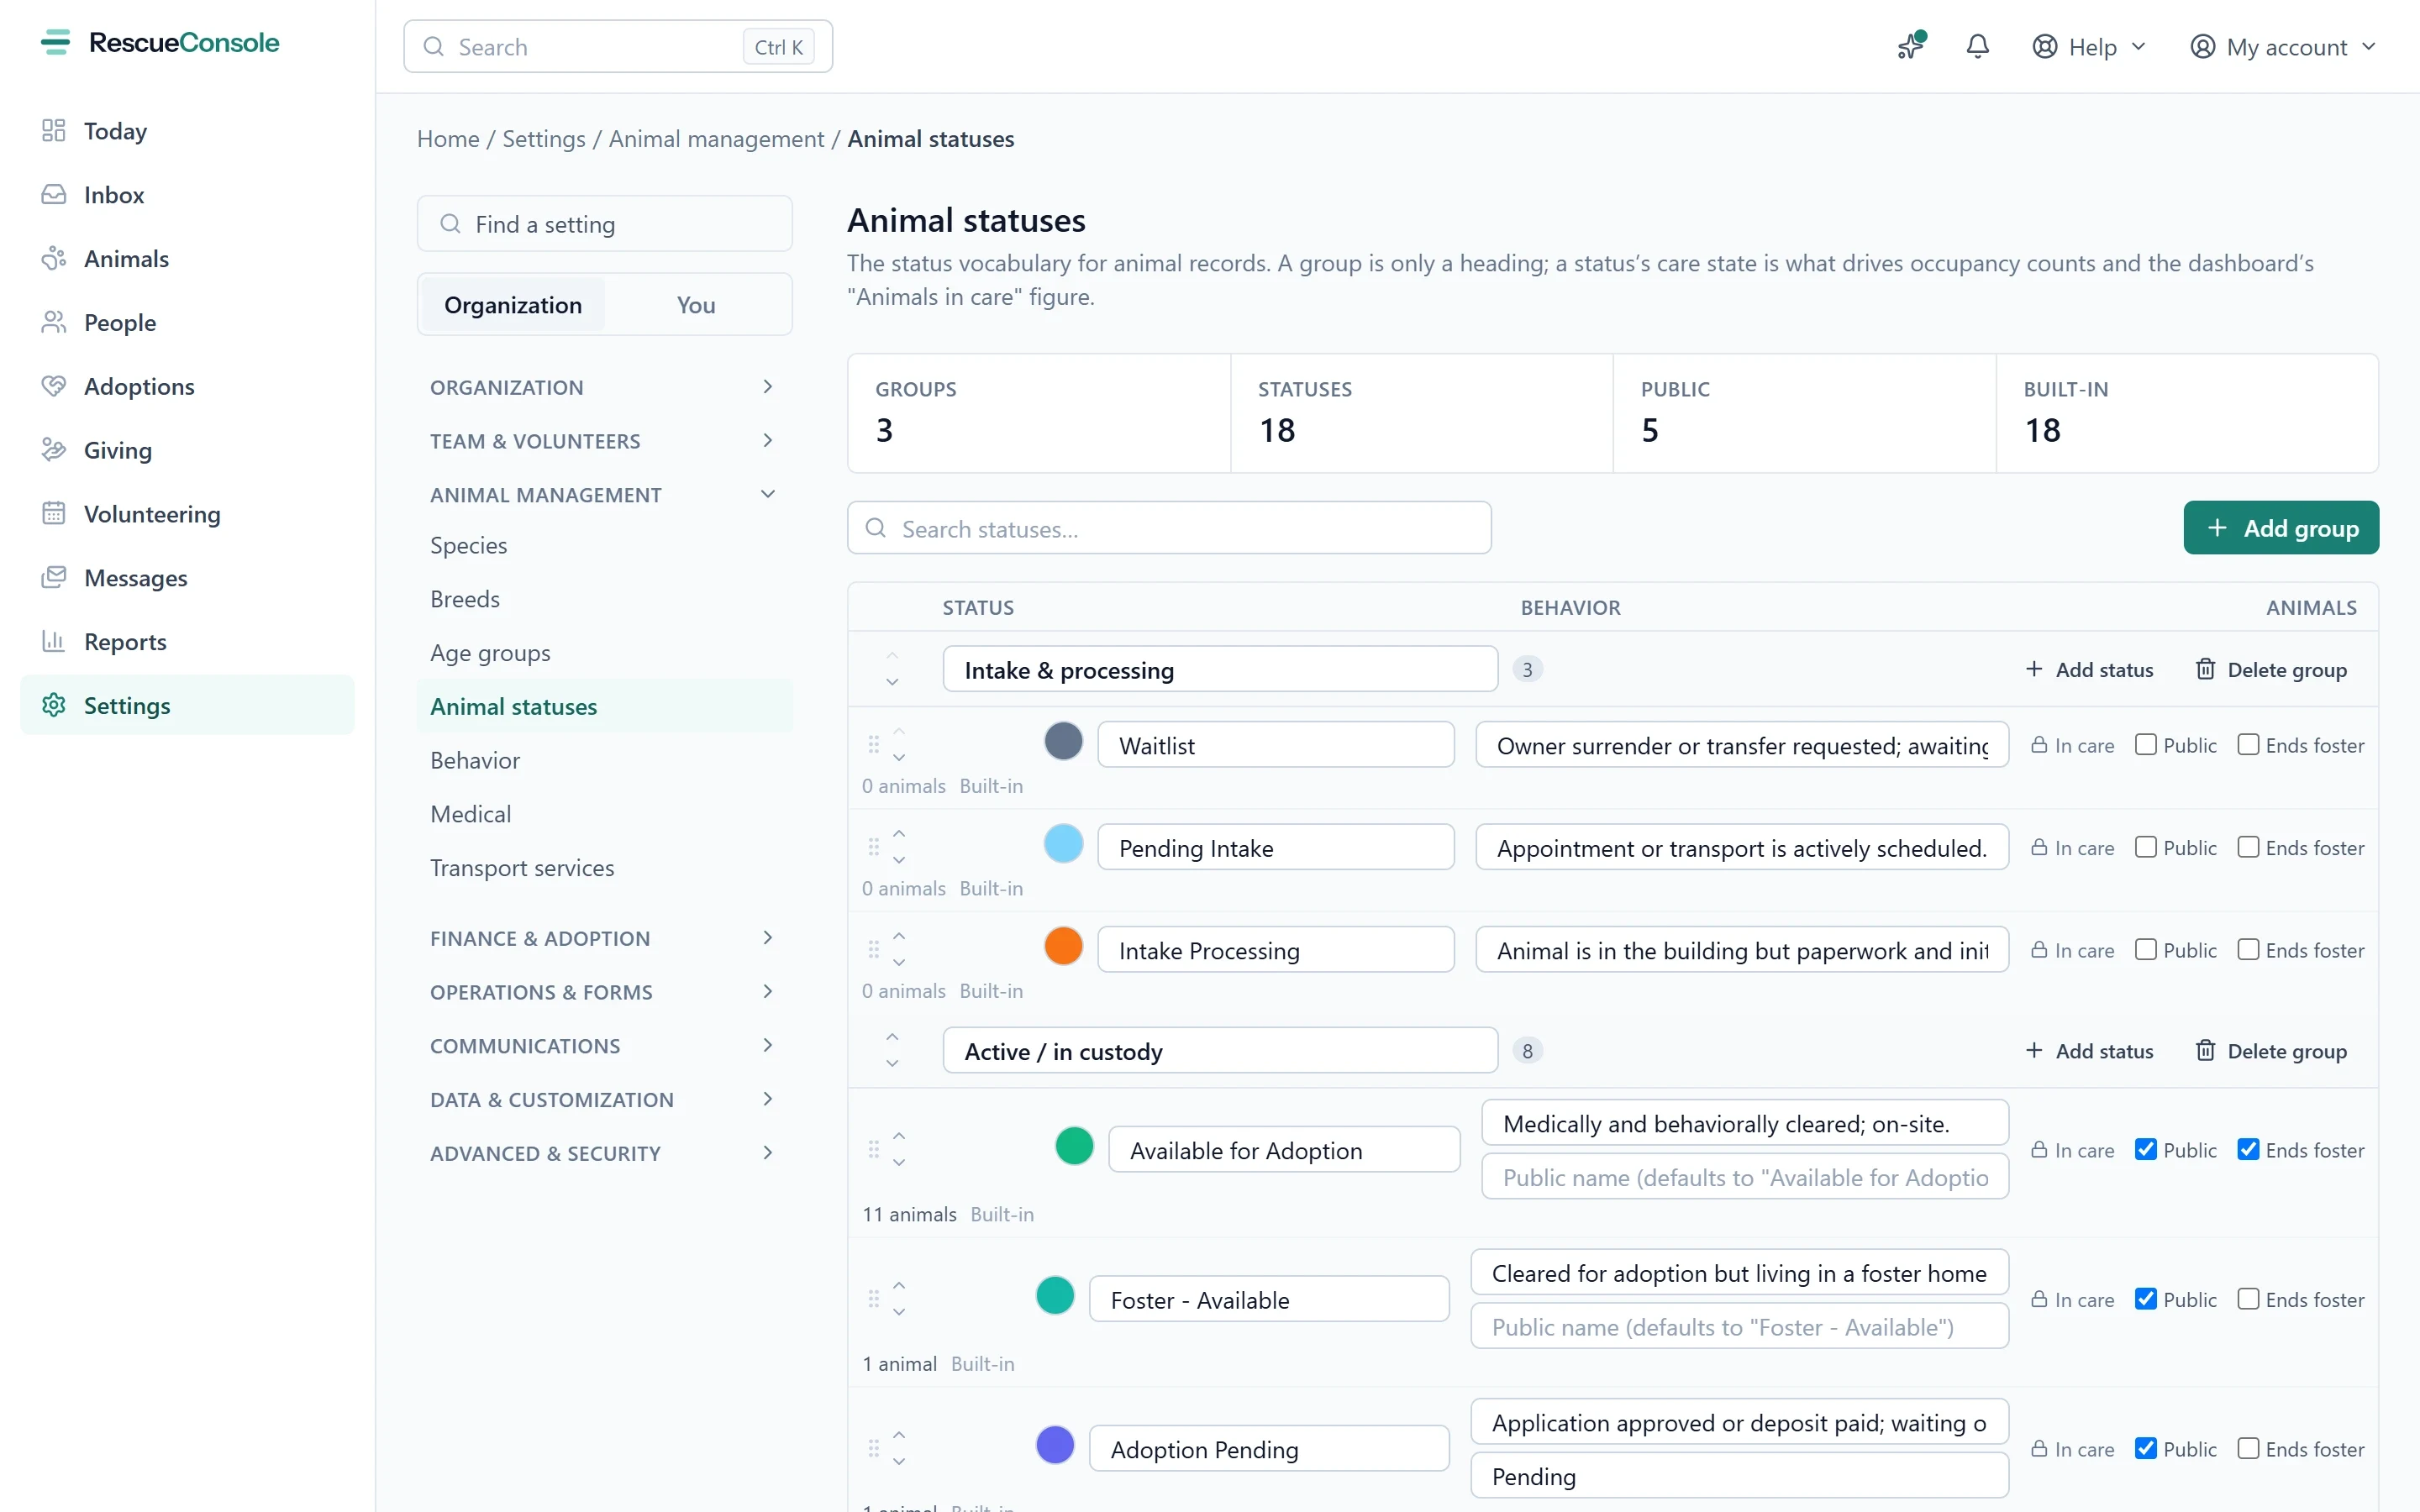The image size is (2420, 1512).
Task: Click drag handle of Pending Intake row
Action: (x=873, y=847)
